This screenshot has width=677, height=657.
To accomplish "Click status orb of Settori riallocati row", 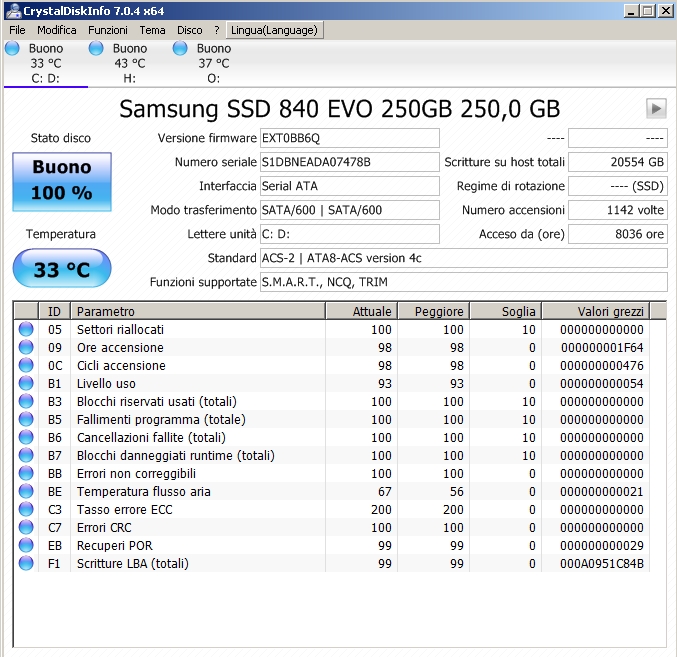I will (26, 329).
